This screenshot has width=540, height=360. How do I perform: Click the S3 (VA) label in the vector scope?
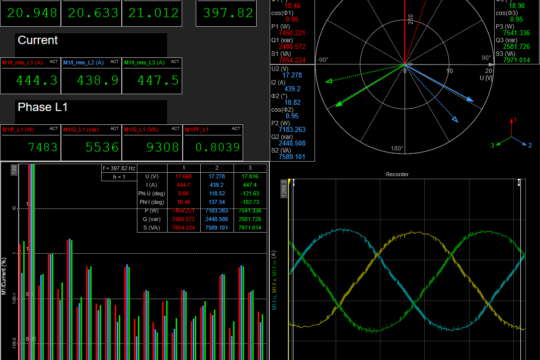click(x=506, y=54)
